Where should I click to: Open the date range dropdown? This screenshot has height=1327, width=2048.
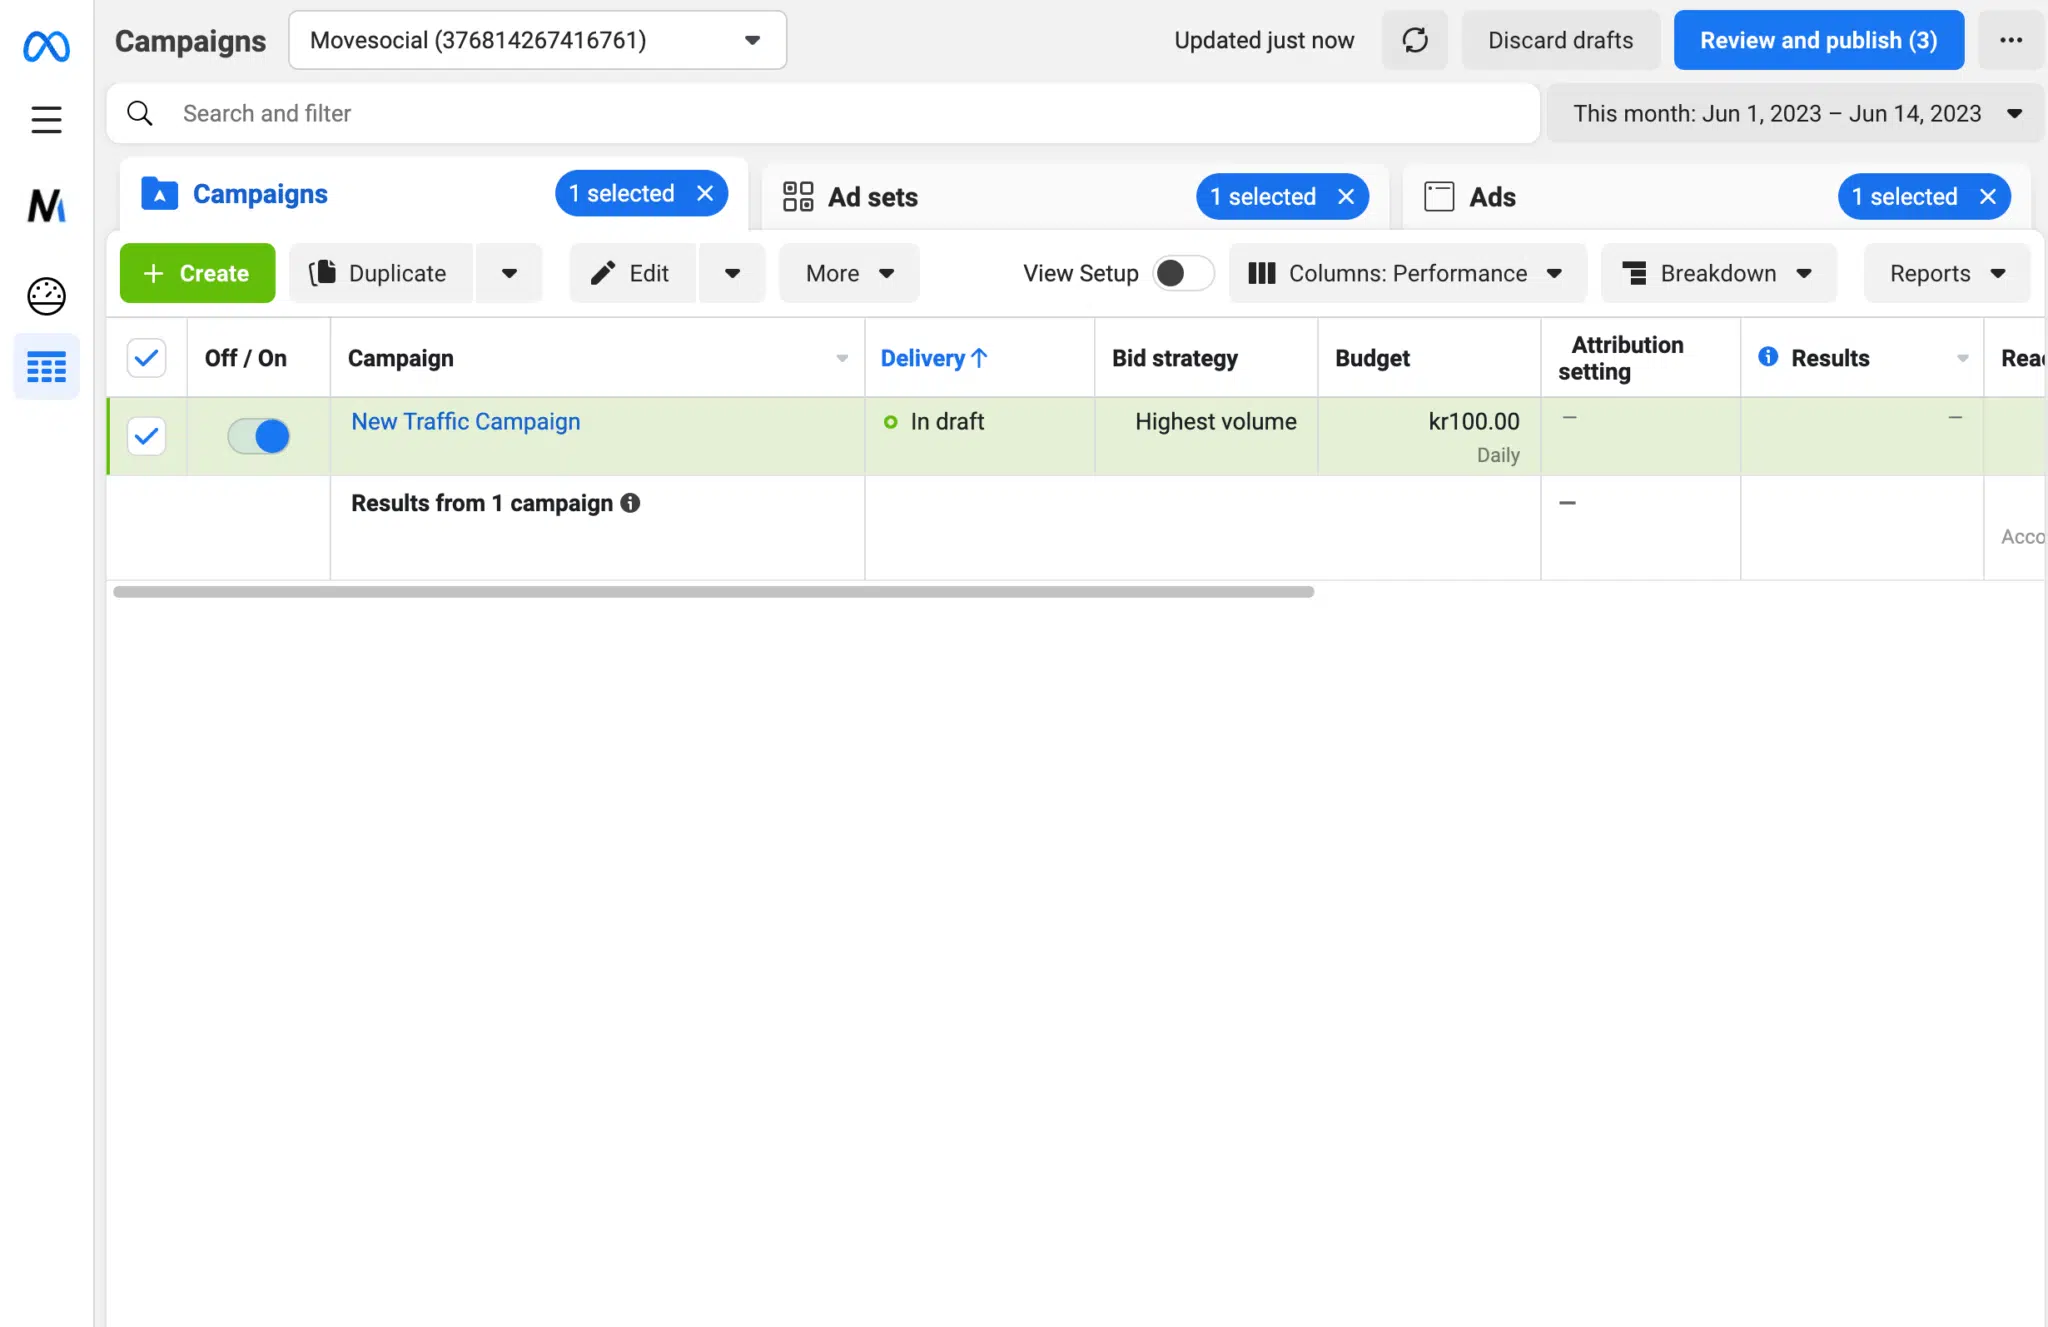tap(1795, 114)
